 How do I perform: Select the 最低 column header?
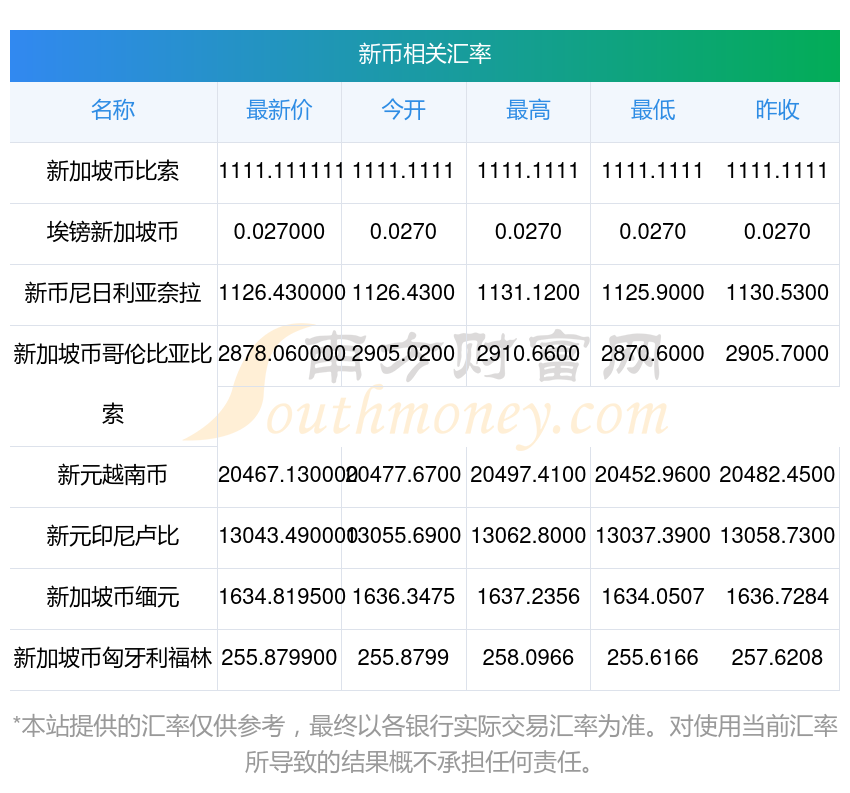(x=652, y=110)
